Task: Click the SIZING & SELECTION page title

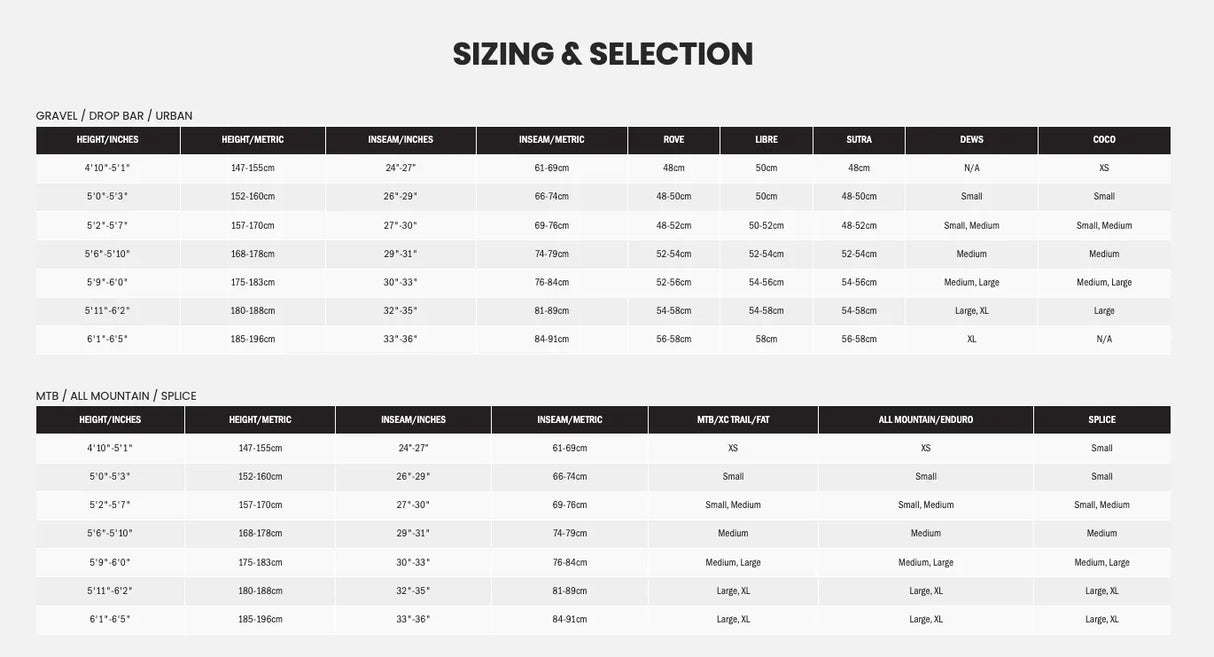Action: [603, 54]
